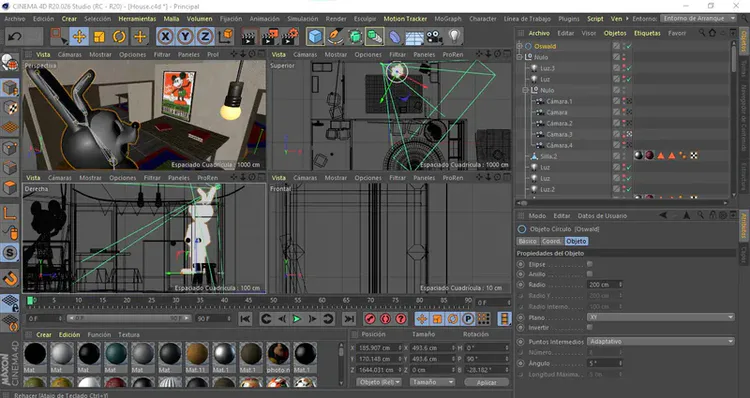Open Render Settings gear clapperboard icon

pyautogui.click(x=290, y=37)
